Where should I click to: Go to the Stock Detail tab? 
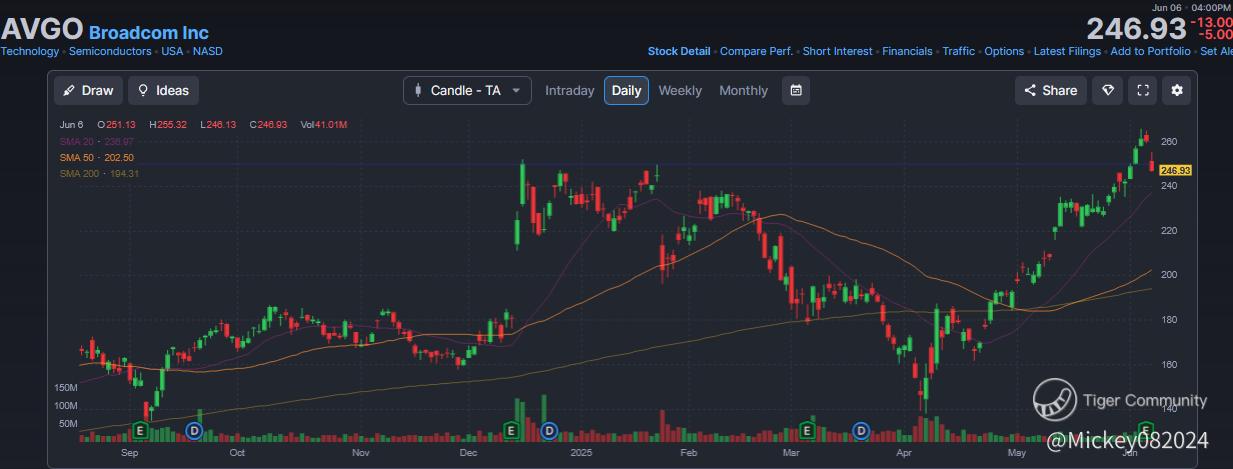[x=679, y=51]
